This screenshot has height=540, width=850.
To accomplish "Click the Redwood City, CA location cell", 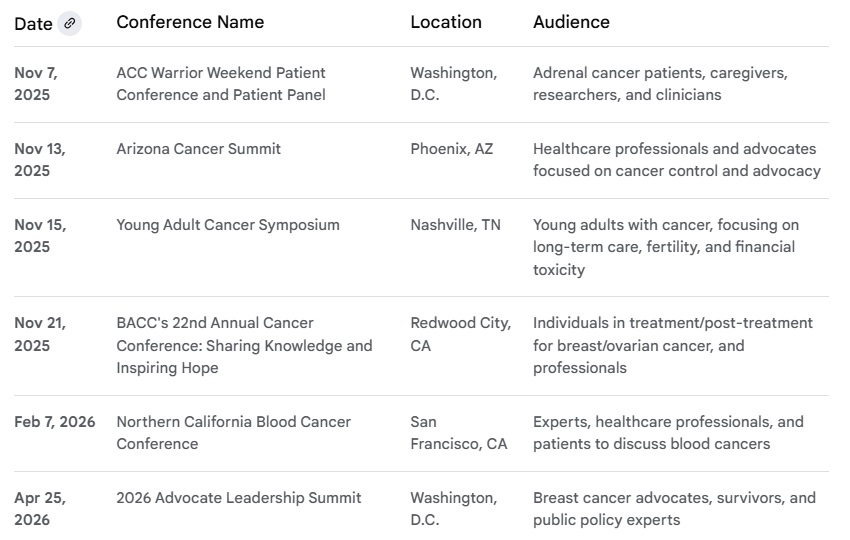I will [460, 334].
